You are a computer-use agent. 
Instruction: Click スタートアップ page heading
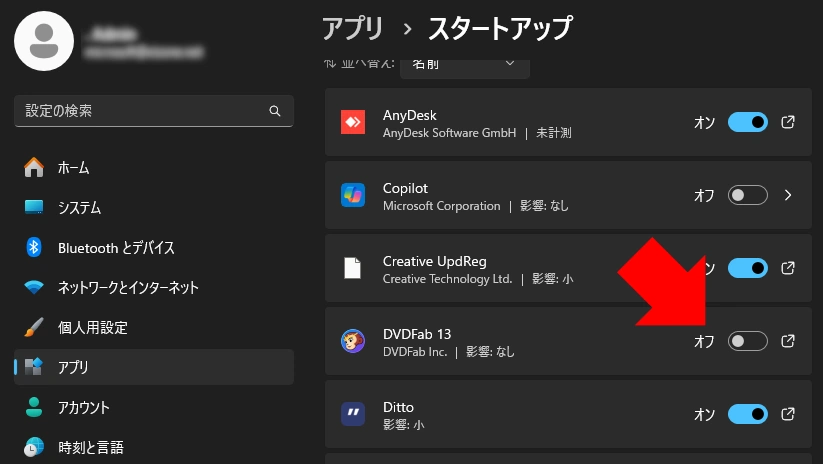click(500, 28)
